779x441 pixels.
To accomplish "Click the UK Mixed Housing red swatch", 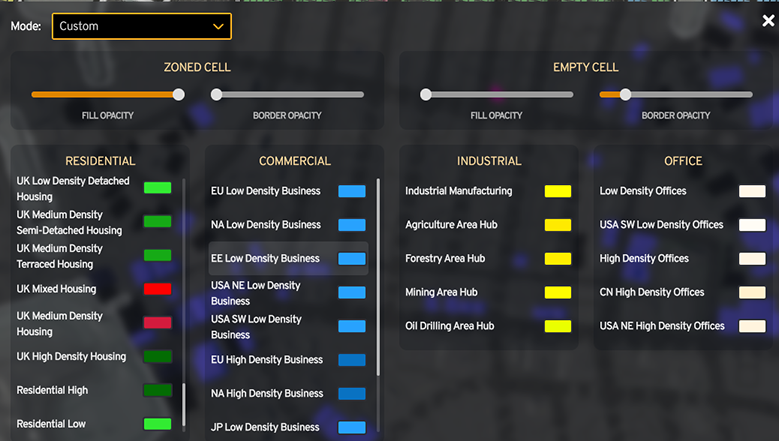I will pyautogui.click(x=157, y=289).
